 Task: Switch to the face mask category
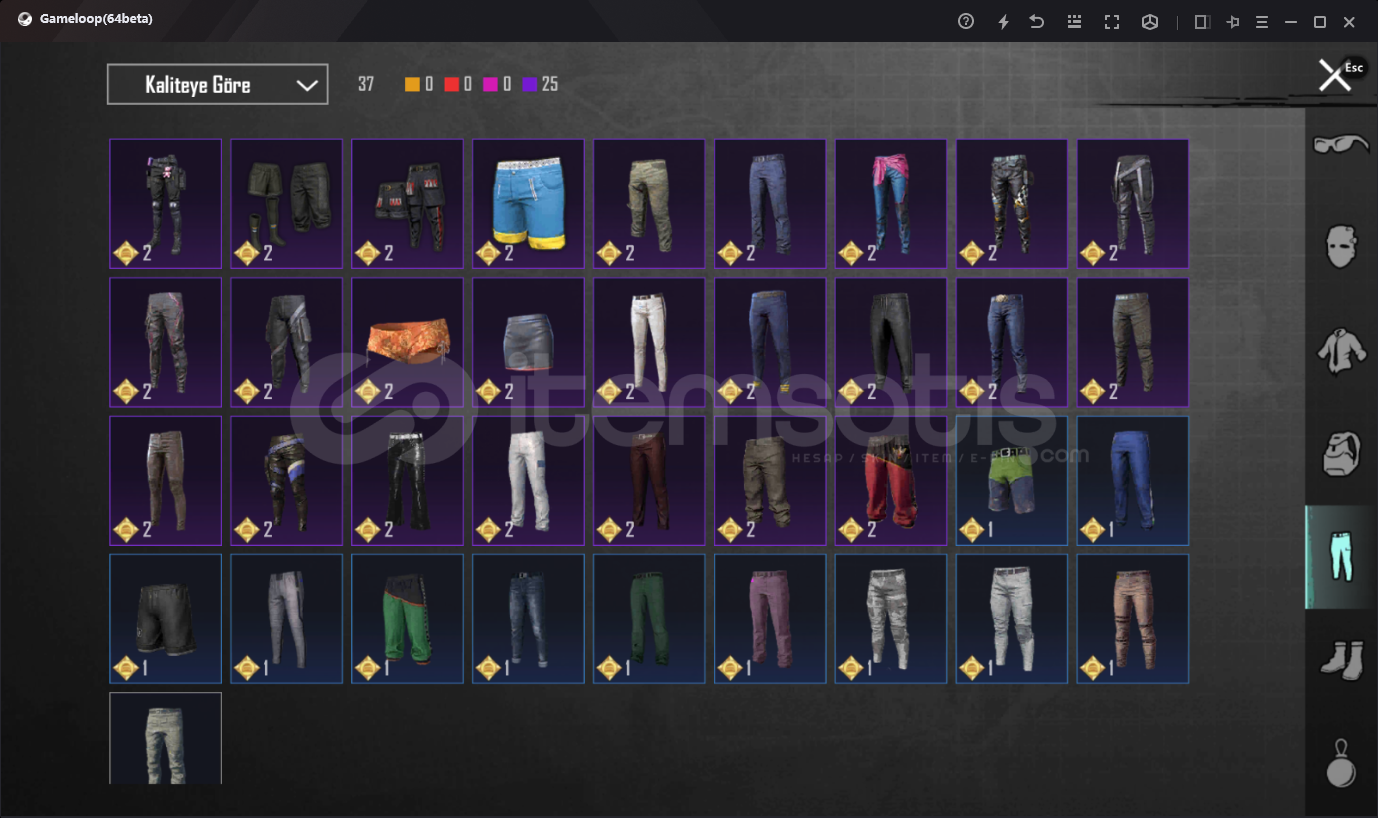[1340, 247]
